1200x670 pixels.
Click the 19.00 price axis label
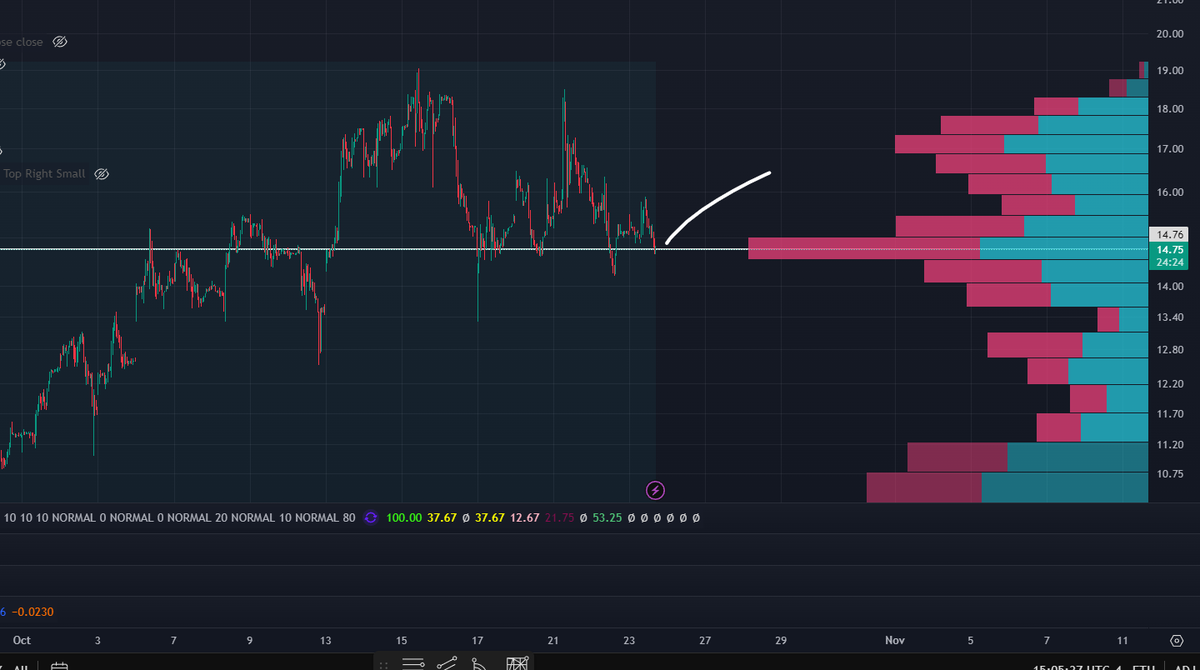click(1170, 72)
